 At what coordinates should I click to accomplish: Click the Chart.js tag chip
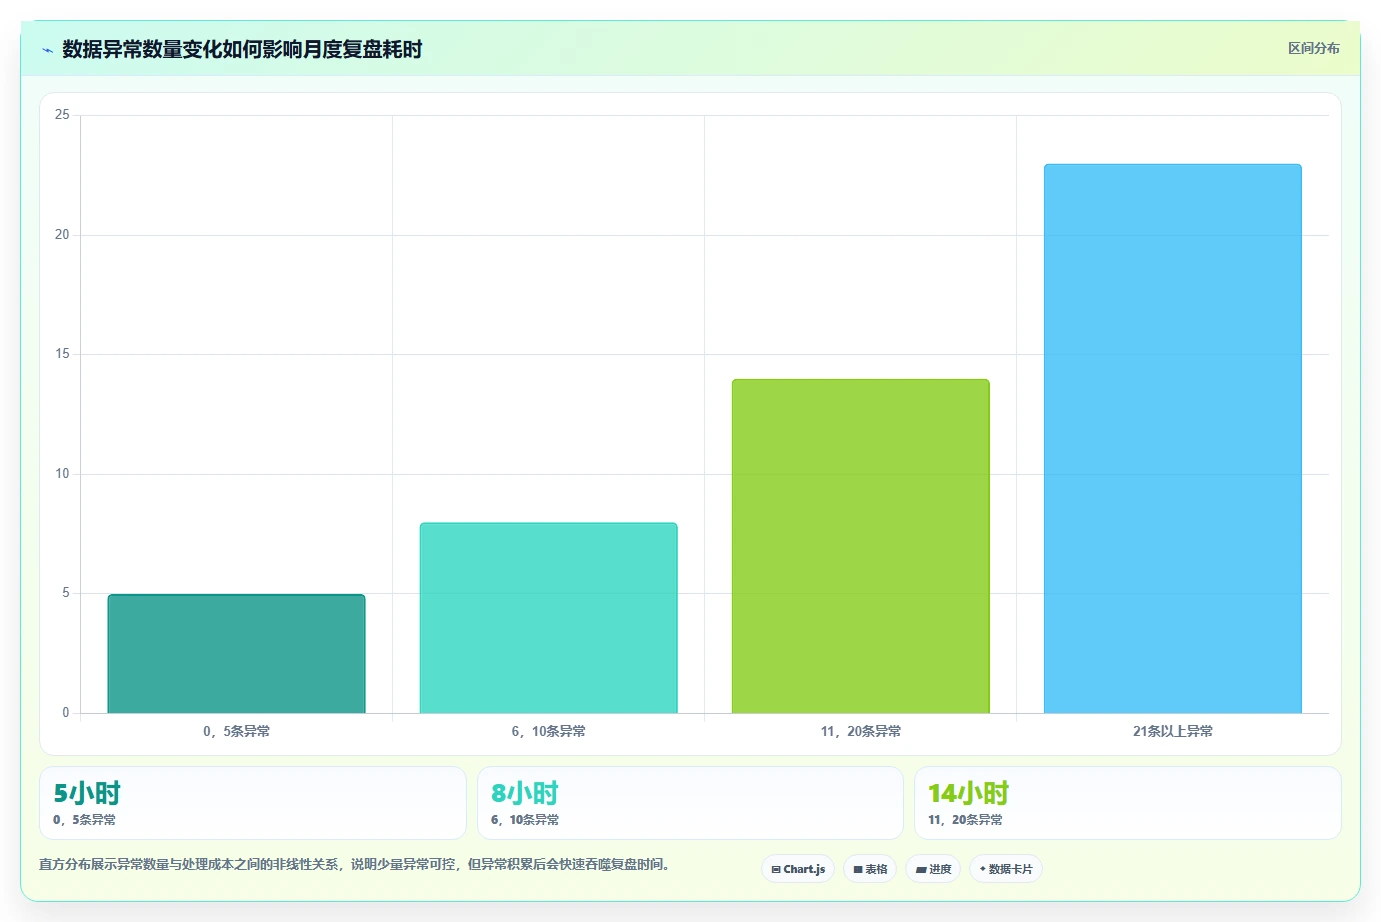point(798,869)
